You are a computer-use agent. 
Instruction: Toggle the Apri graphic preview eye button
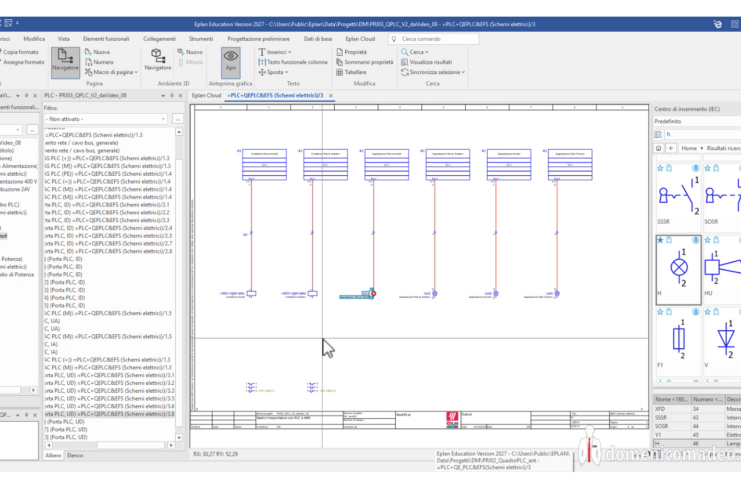tap(231, 62)
